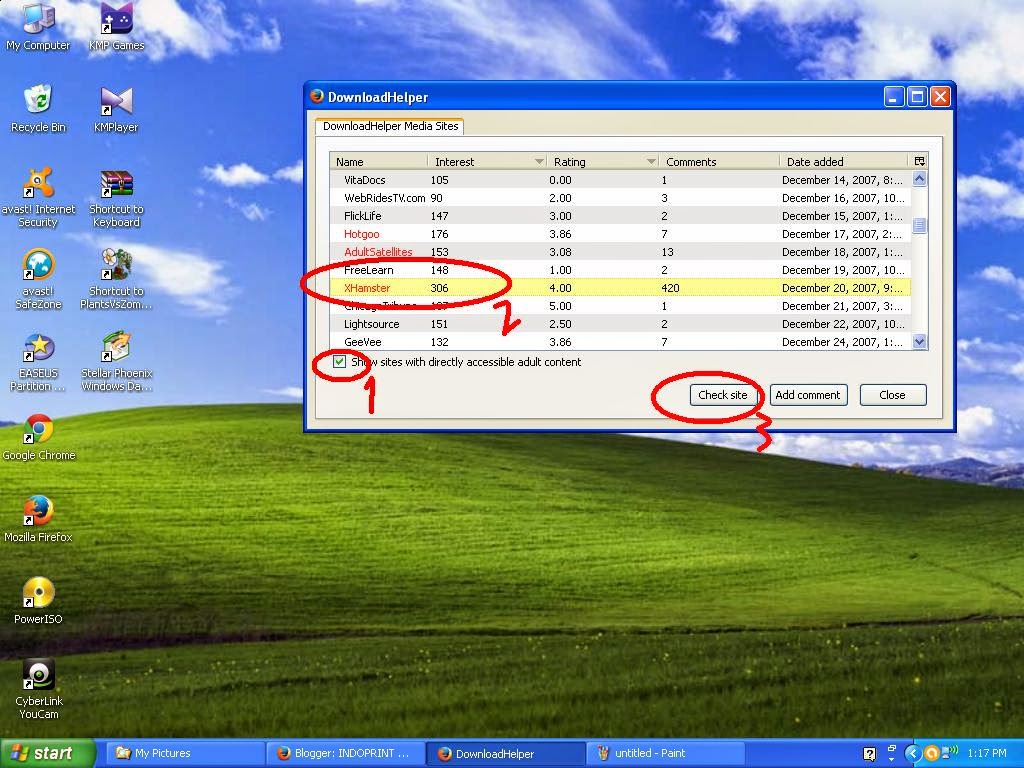The height and width of the screenshot is (768, 1024).
Task: Sort by Rating column header
Action: pyautogui.click(x=602, y=161)
